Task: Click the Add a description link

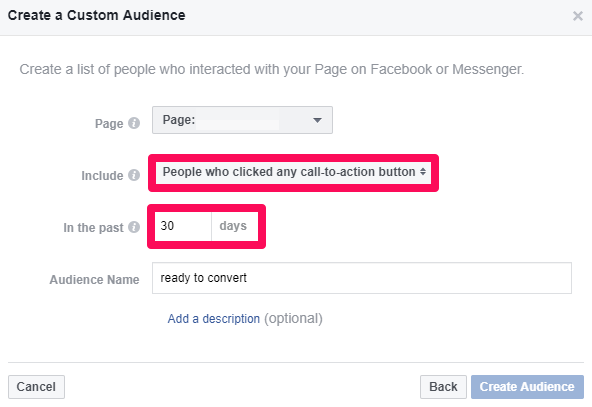Action: point(214,319)
